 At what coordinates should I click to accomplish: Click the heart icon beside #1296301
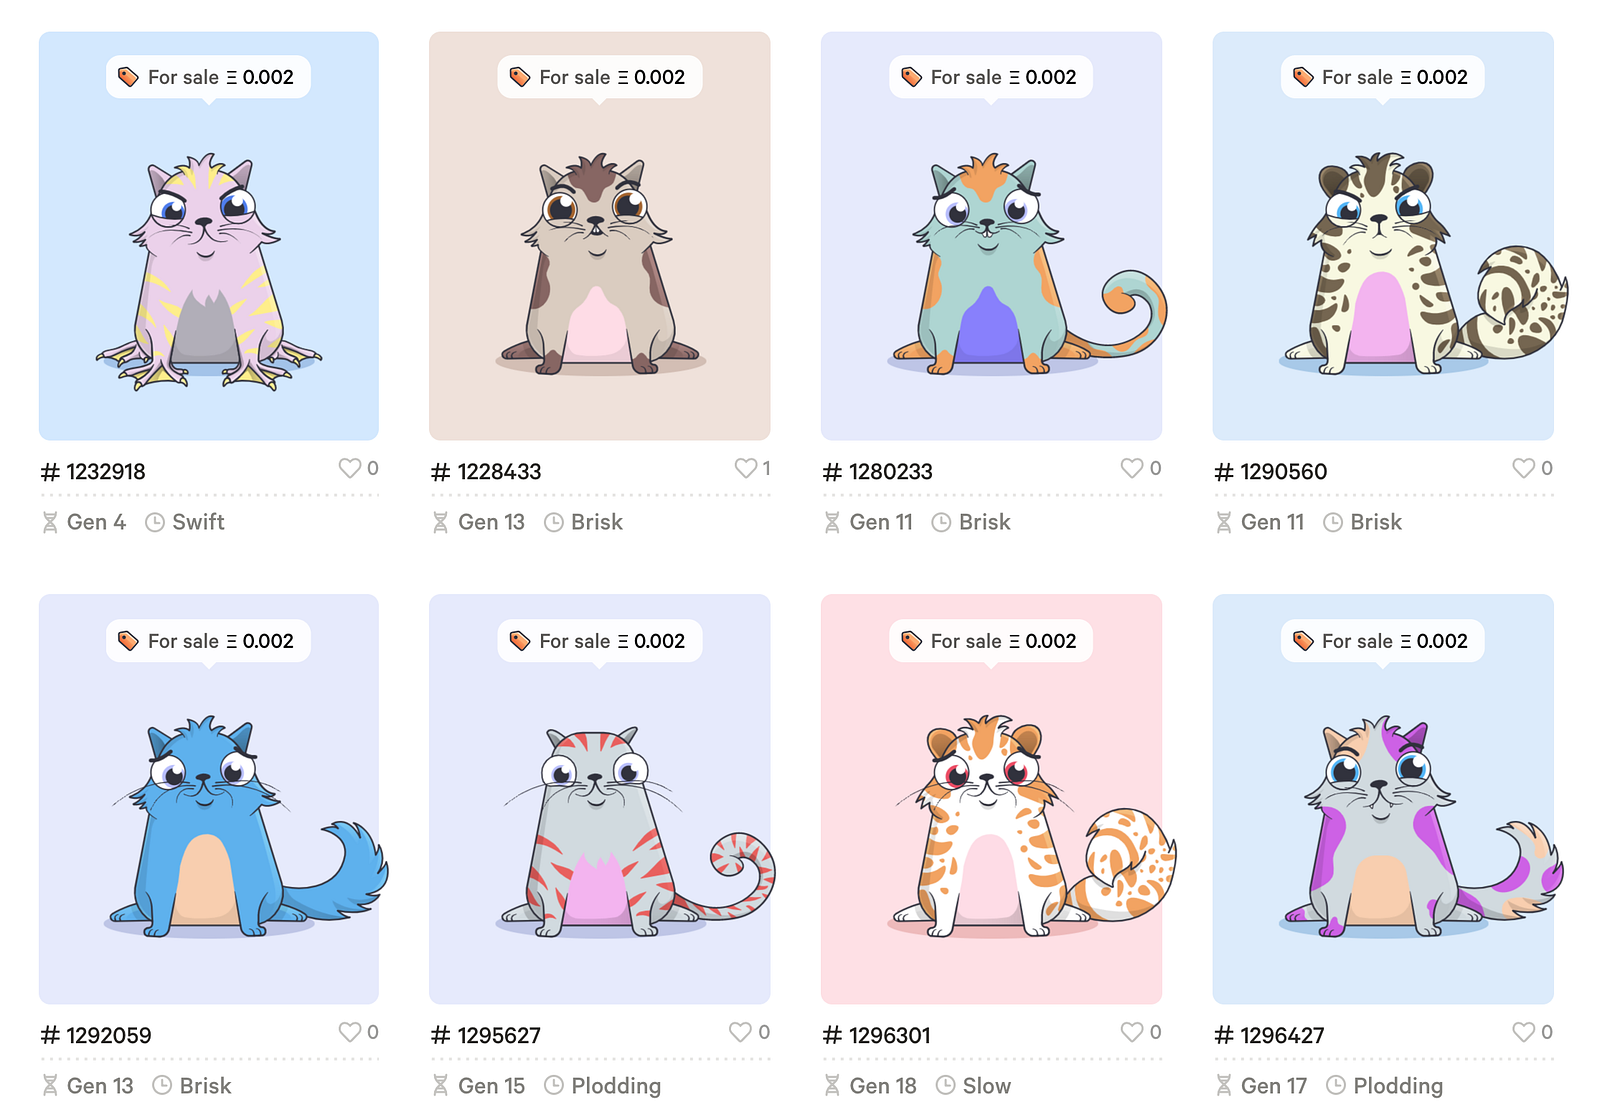pyautogui.click(x=1131, y=1032)
